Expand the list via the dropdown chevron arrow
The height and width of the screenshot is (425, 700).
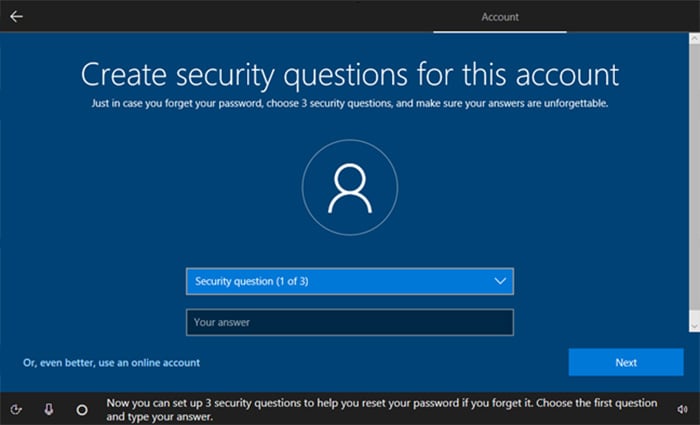pyautogui.click(x=500, y=281)
